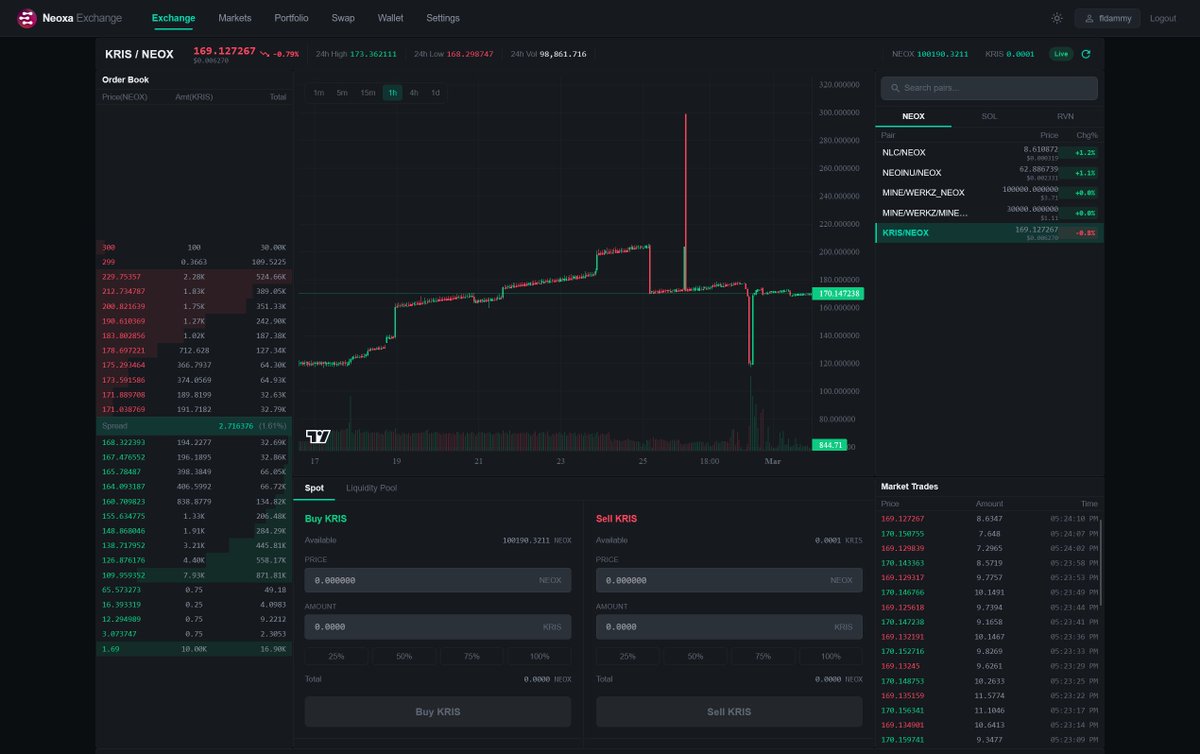Select the 1m chart interval
The width and height of the screenshot is (1200, 754).
[x=318, y=93]
